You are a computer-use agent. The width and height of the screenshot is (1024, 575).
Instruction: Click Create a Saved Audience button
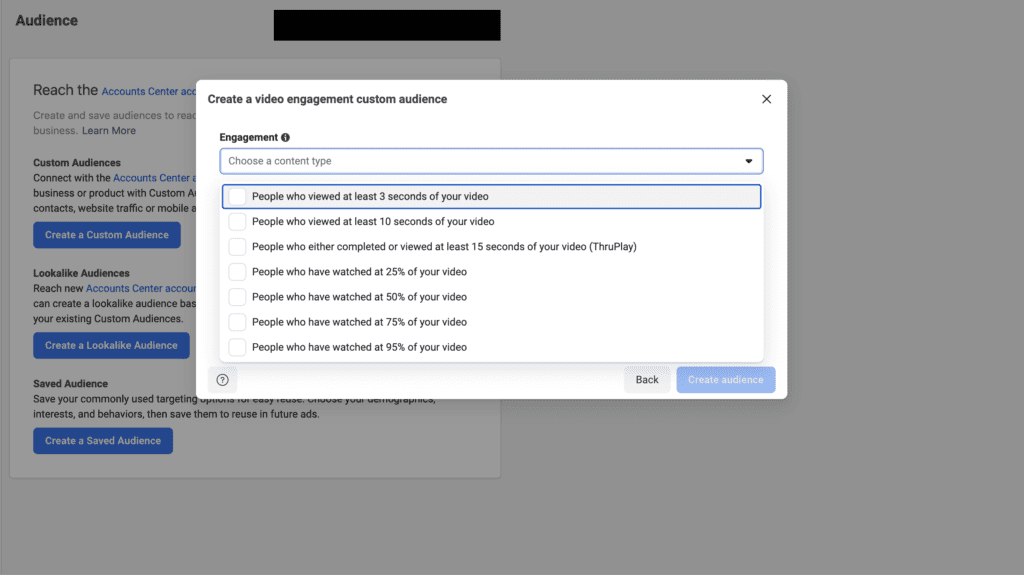[103, 441]
